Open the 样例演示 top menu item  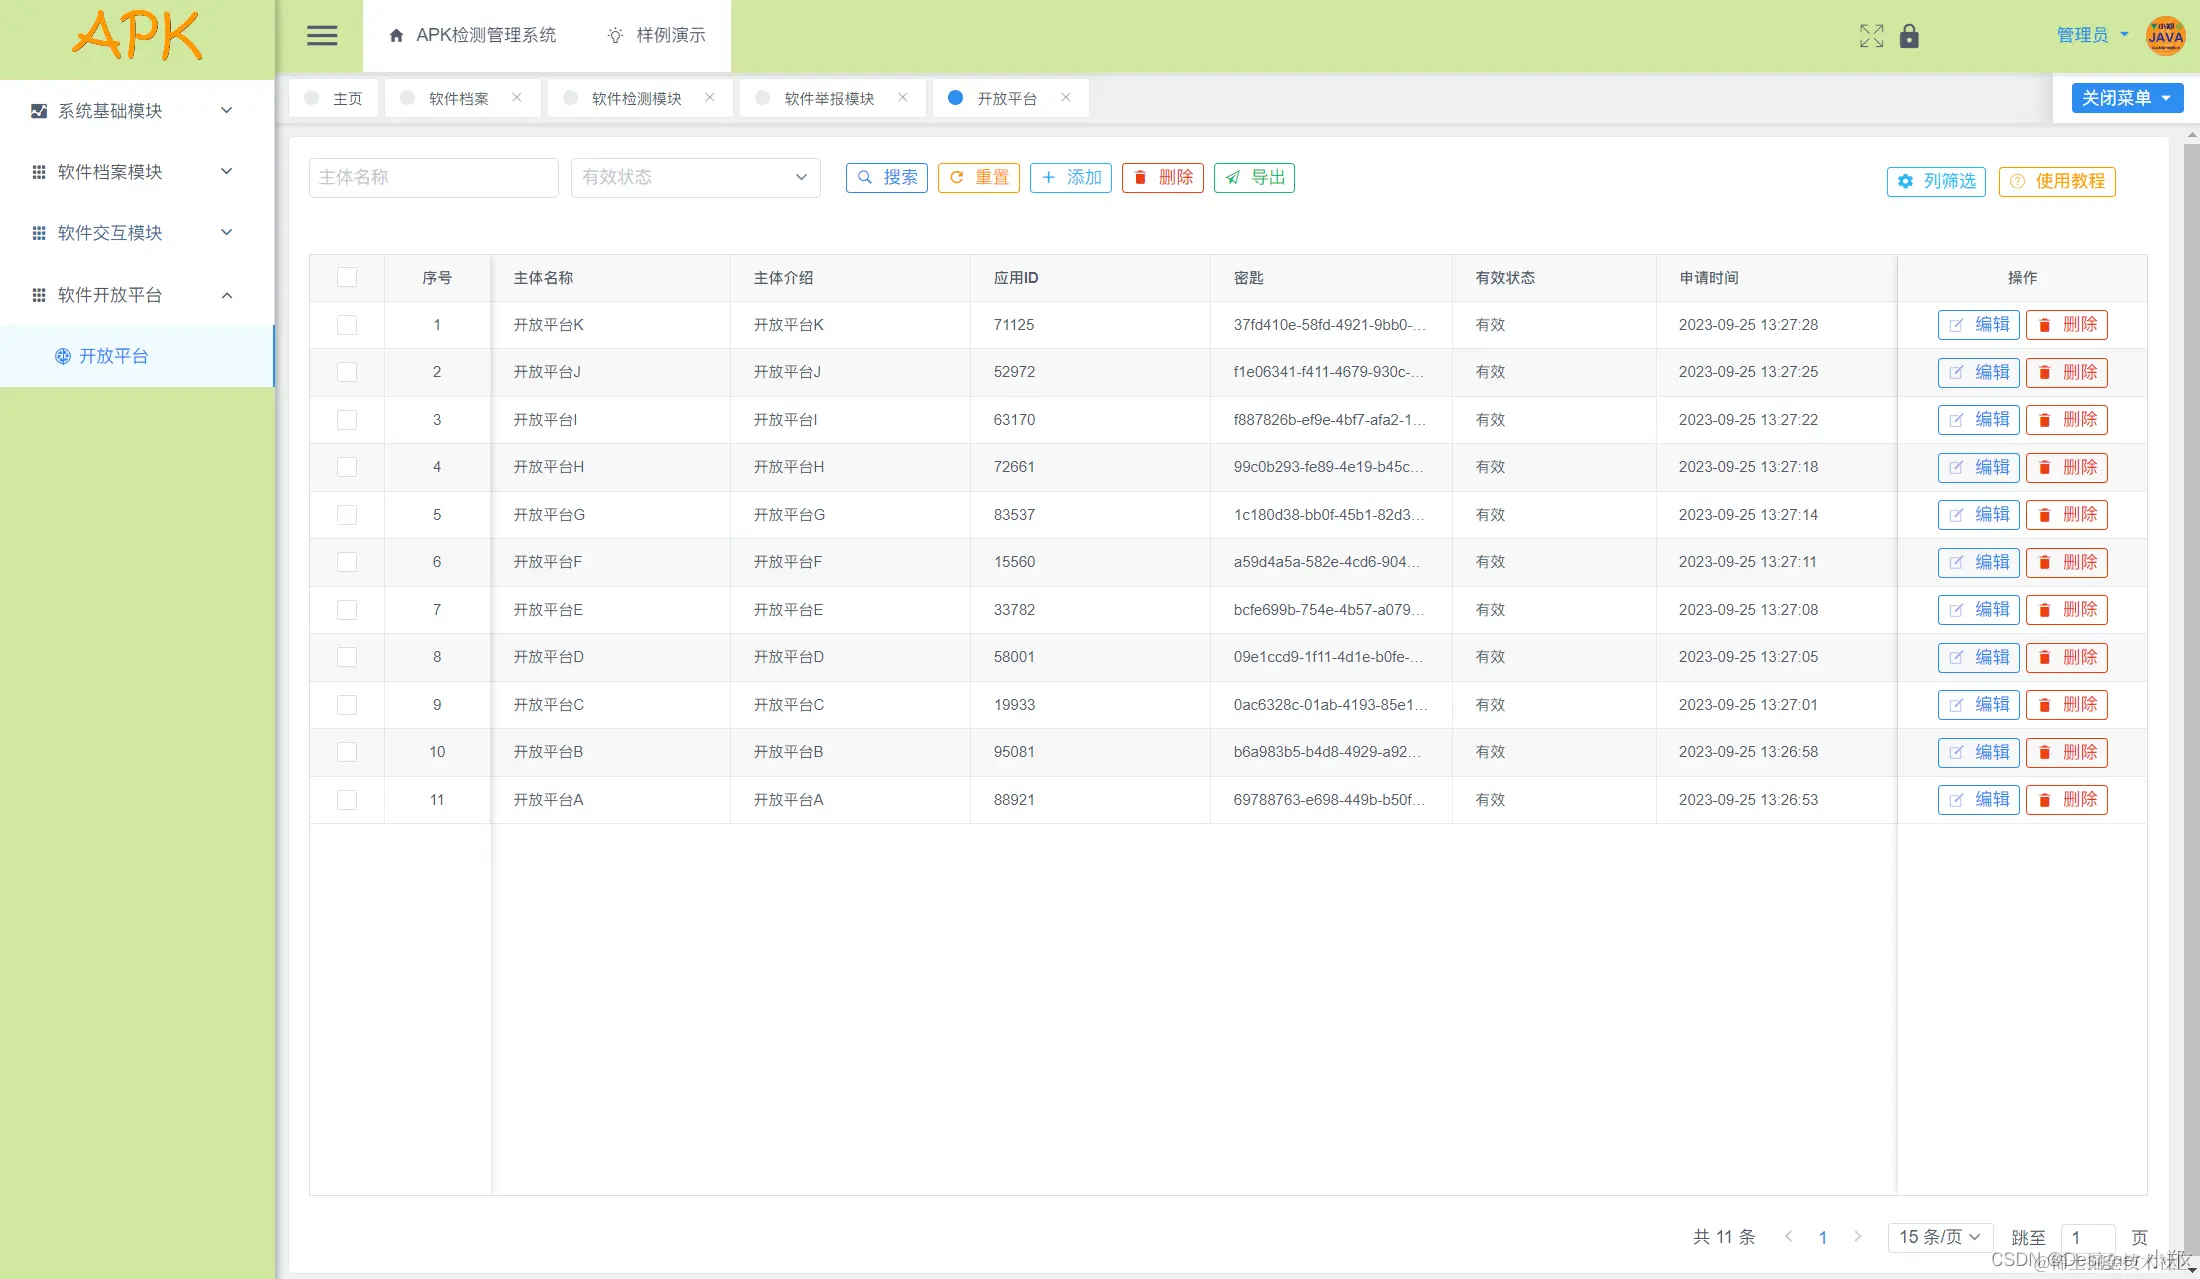(x=657, y=36)
